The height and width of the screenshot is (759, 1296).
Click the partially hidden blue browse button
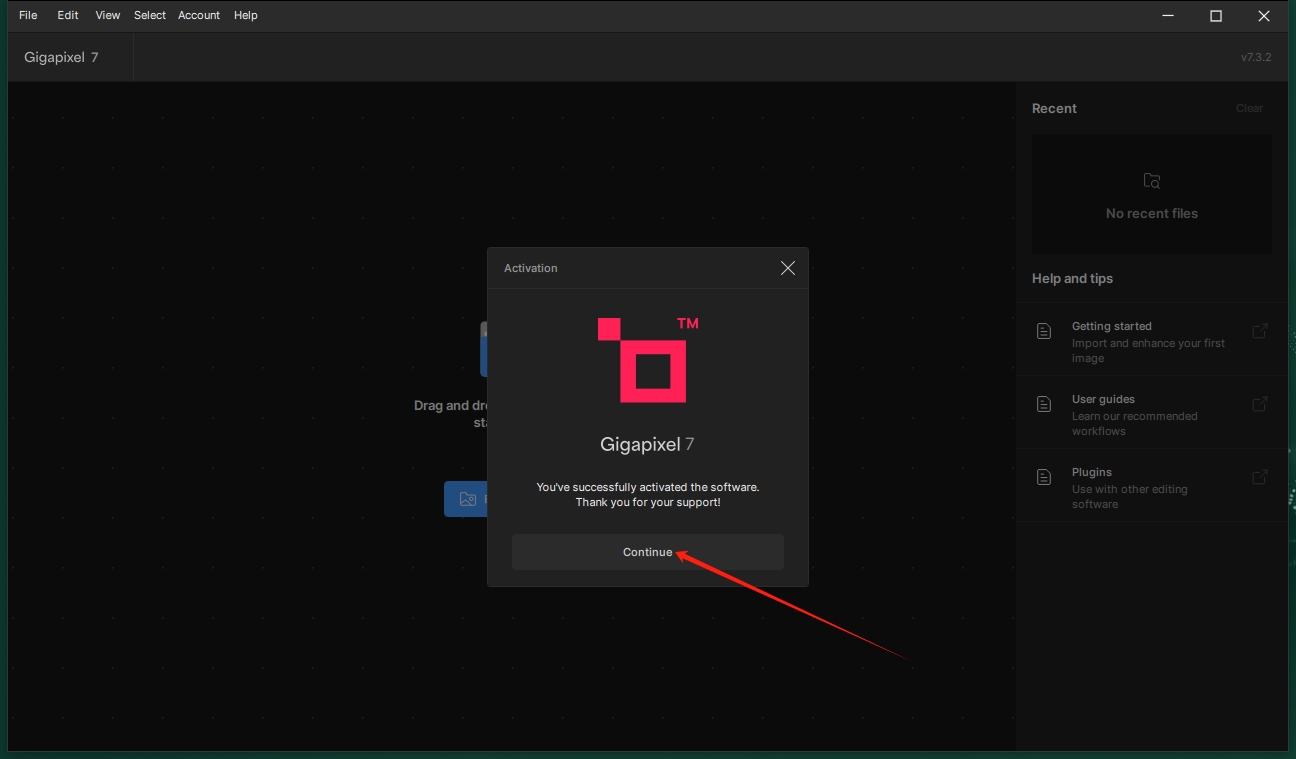(465, 499)
